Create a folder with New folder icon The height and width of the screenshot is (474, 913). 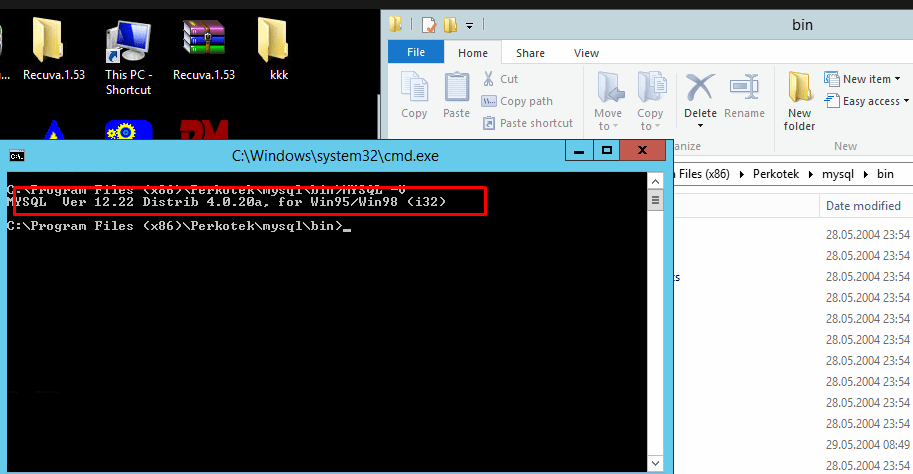point(799,100)
